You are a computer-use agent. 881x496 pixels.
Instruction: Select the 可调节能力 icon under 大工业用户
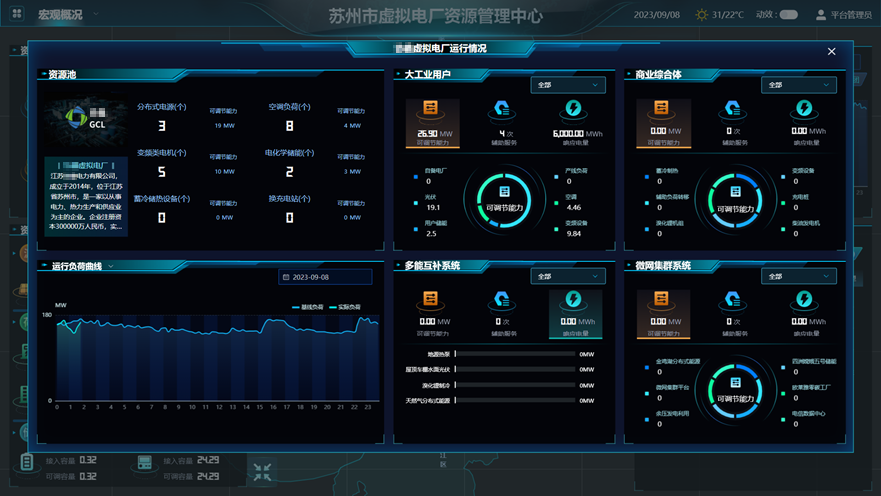point(431,109)
